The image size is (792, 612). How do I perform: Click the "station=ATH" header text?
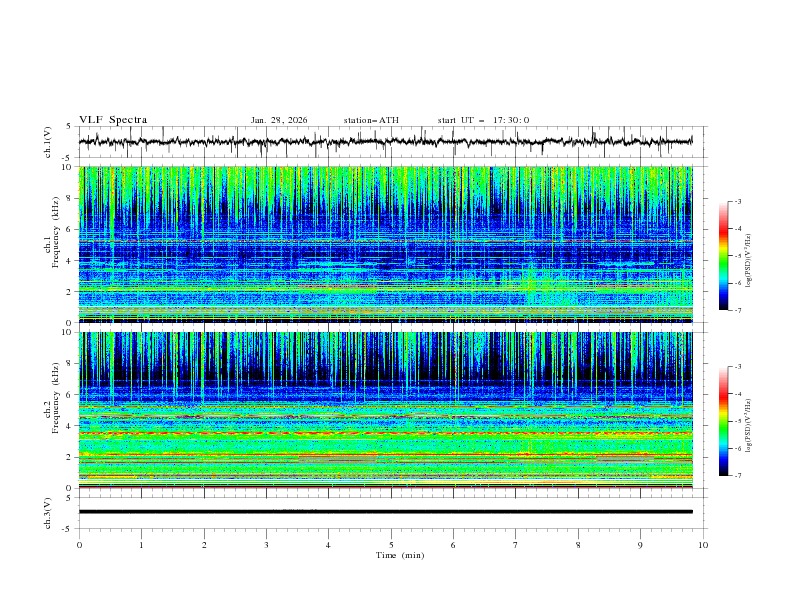[x=371, y=120]
